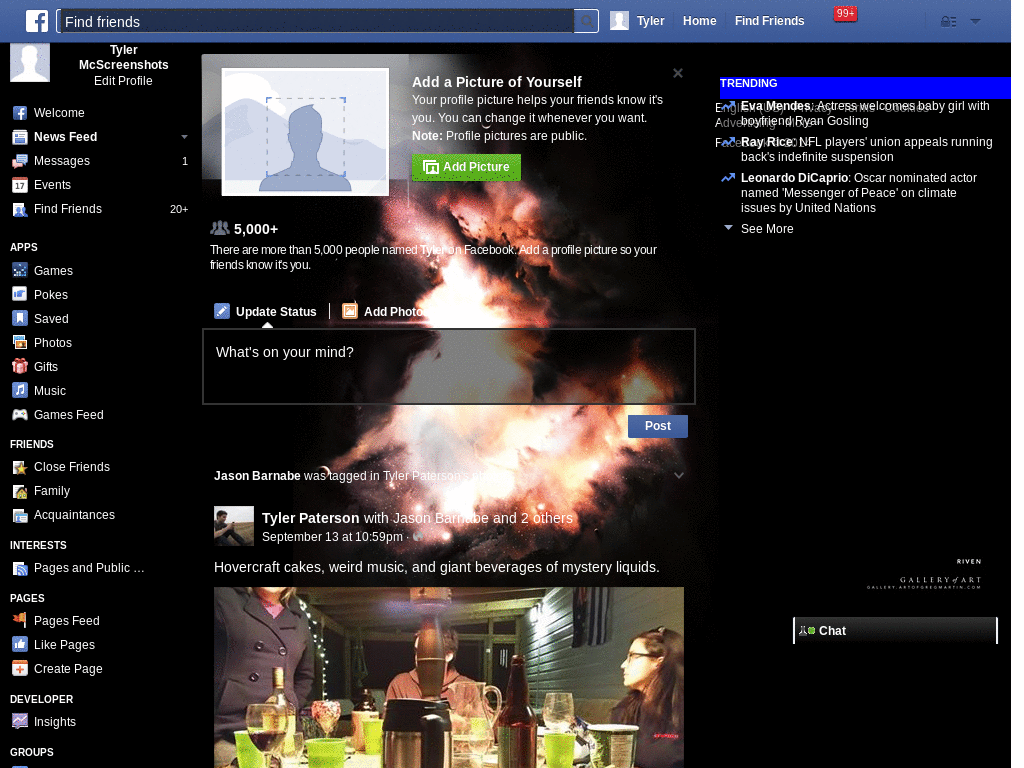Open Tyler Paterson's post avatar
Screen dimensions: 1024x768
tap(234, 526)
